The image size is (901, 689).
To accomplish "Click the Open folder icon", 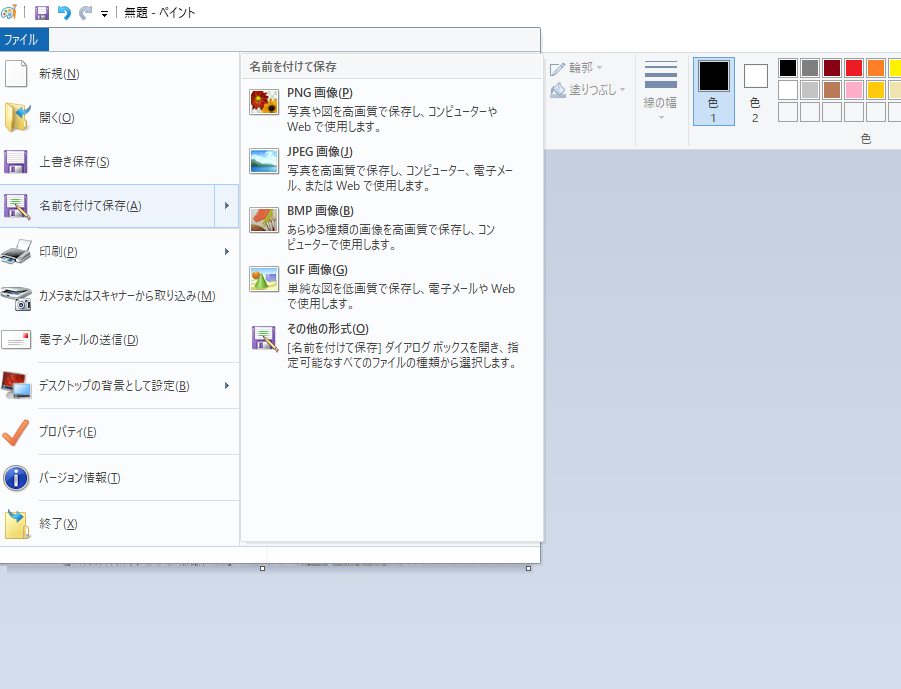I will tap(17, 117).
